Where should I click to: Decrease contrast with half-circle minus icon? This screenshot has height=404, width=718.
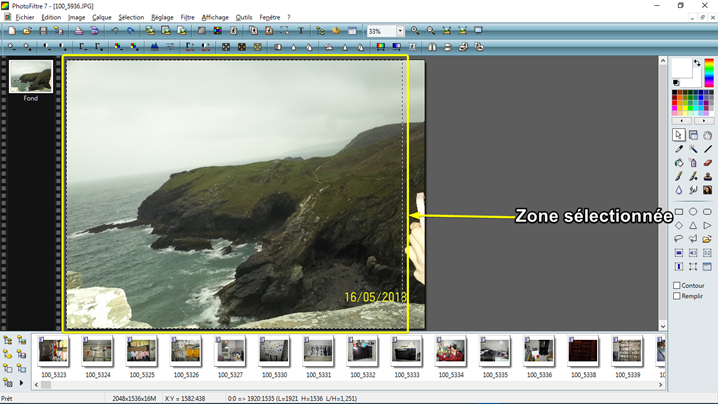pyautogui.click(x=47, y=47)
